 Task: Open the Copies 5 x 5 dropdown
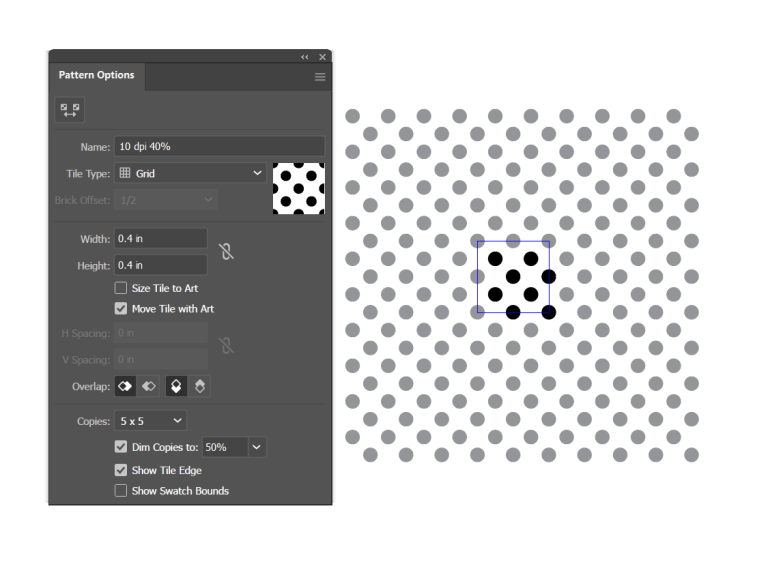pyautogui.click(x=150, y=421)
